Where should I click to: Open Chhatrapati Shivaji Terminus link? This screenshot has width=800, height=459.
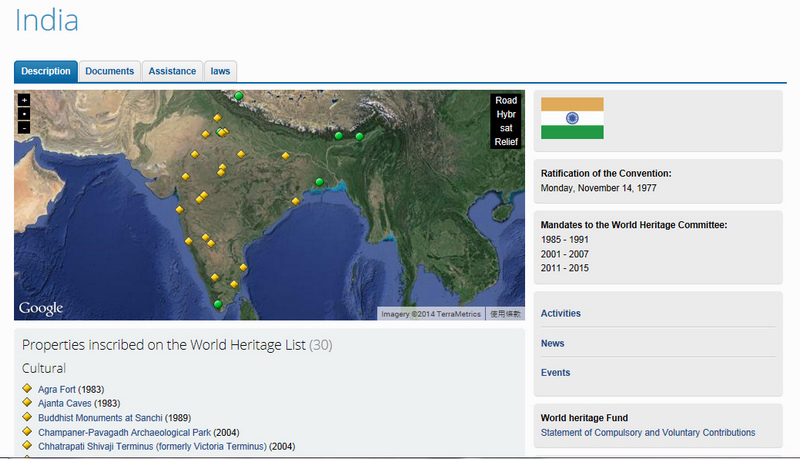(153, 446)
